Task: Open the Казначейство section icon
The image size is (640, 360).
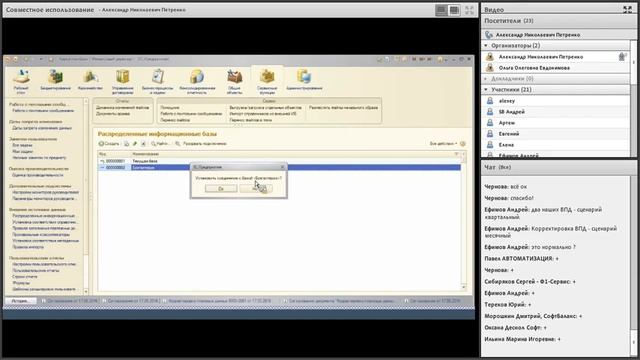Action: [x=90, y=80]
